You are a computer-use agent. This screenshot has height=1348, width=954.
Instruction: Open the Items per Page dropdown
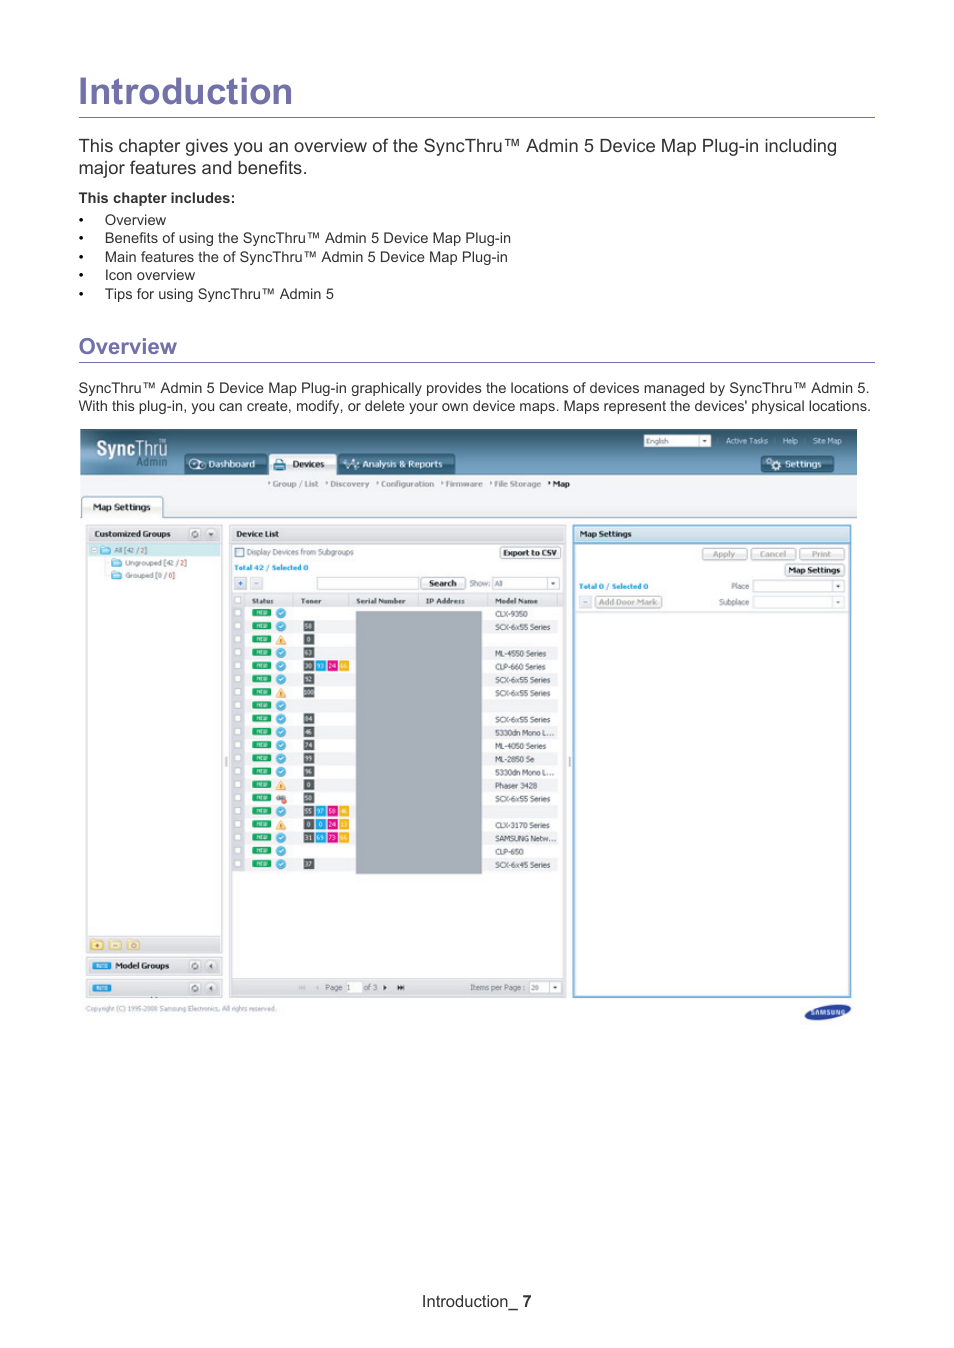(544, 988)
